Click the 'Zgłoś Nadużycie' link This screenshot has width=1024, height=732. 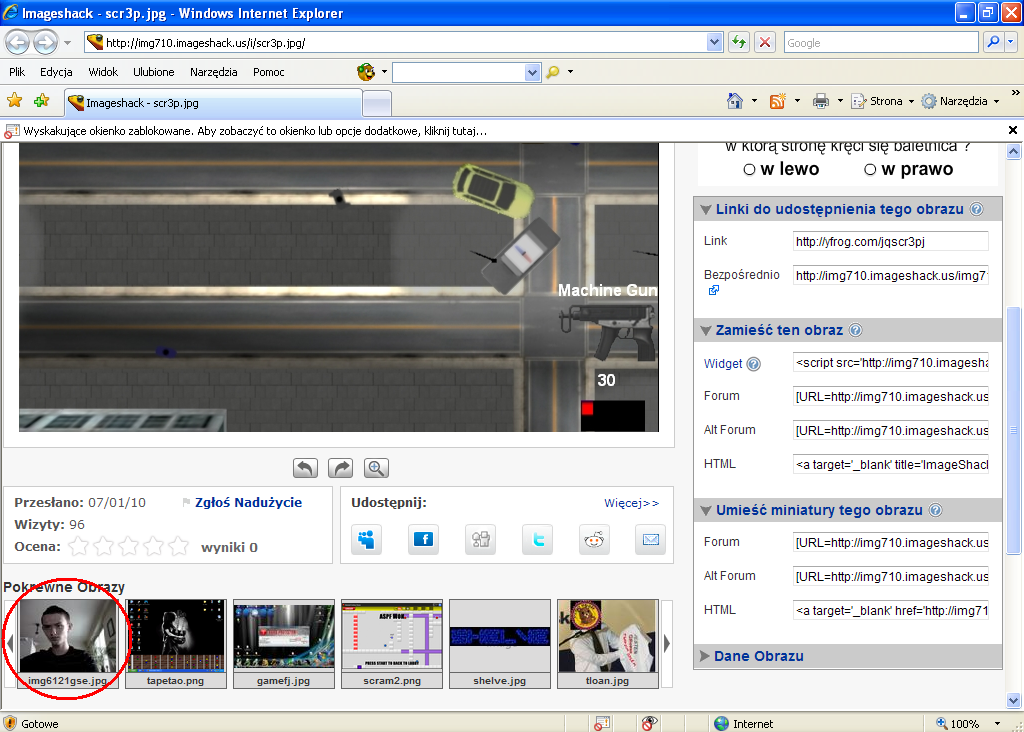click(x=248, y=503)
